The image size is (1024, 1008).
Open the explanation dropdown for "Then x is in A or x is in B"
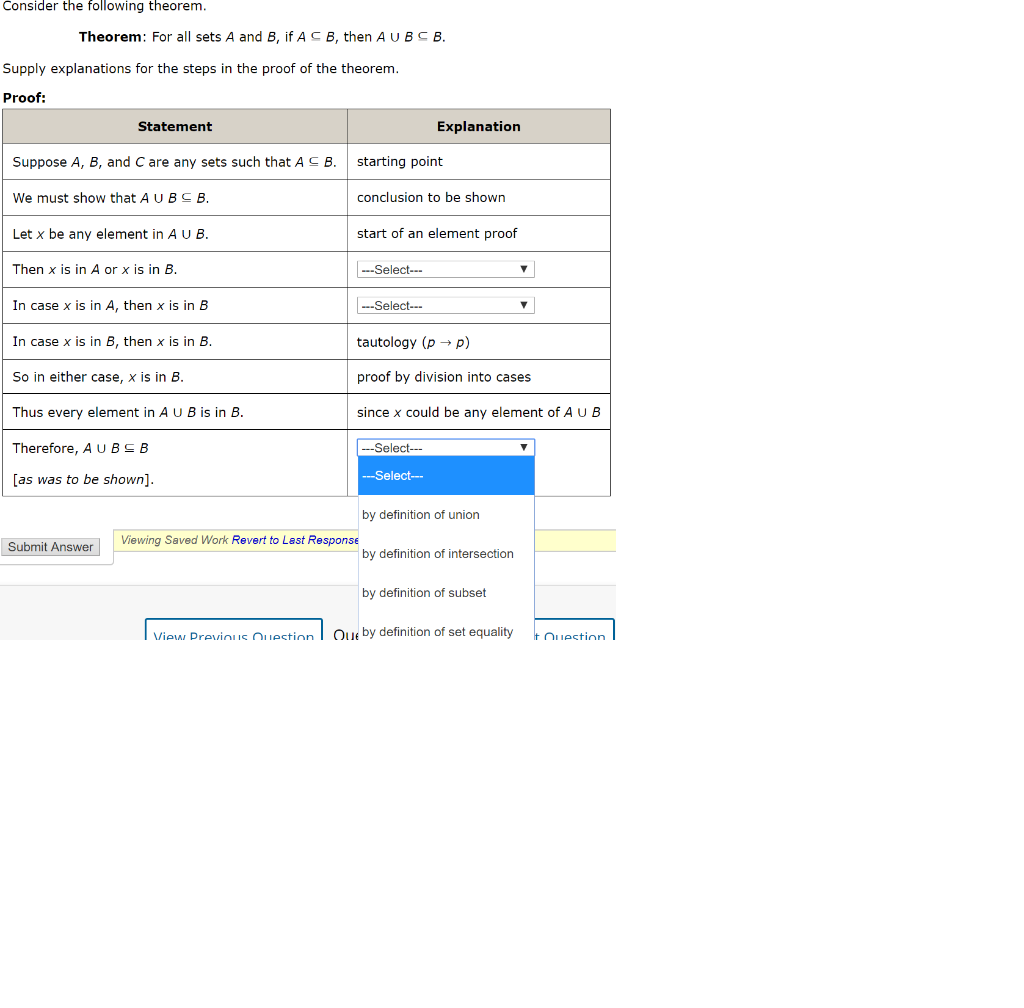coord(445,269)
